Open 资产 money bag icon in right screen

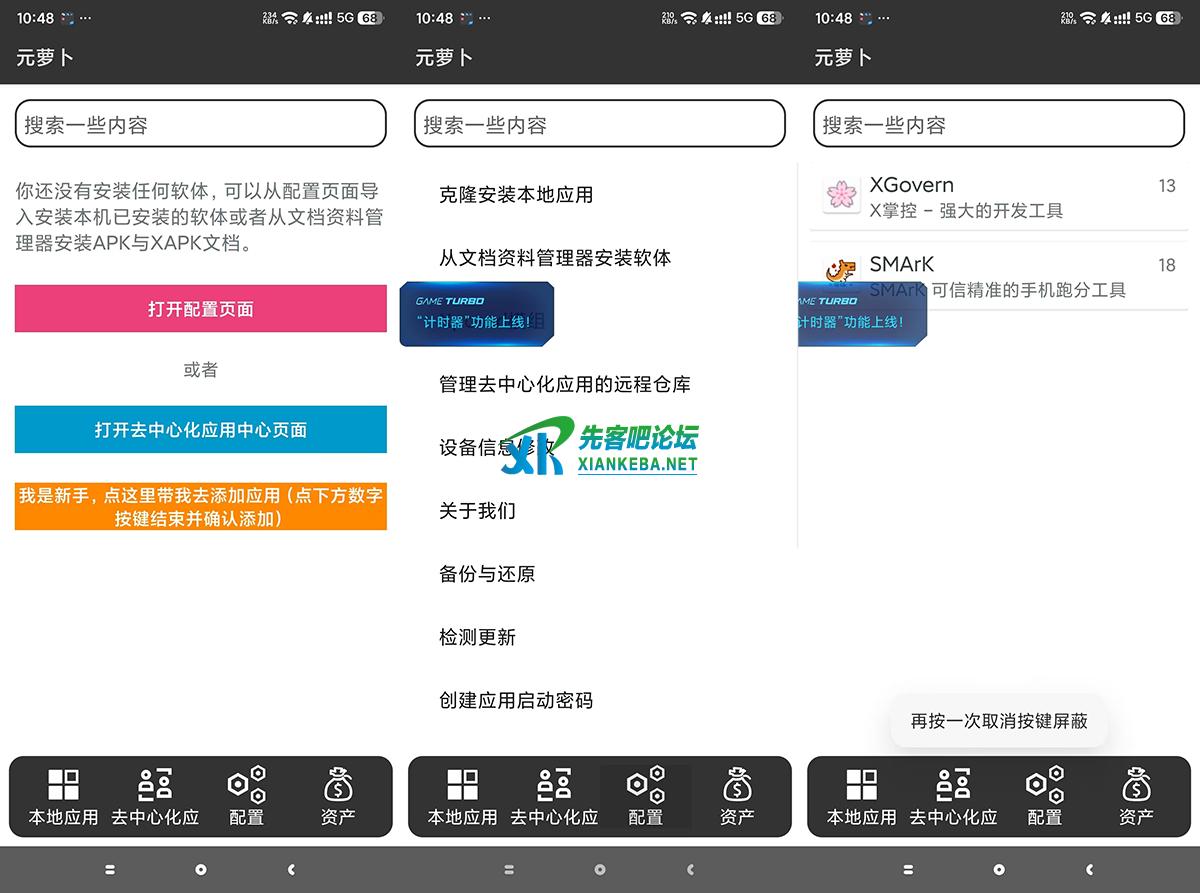tap(1136, 785)
